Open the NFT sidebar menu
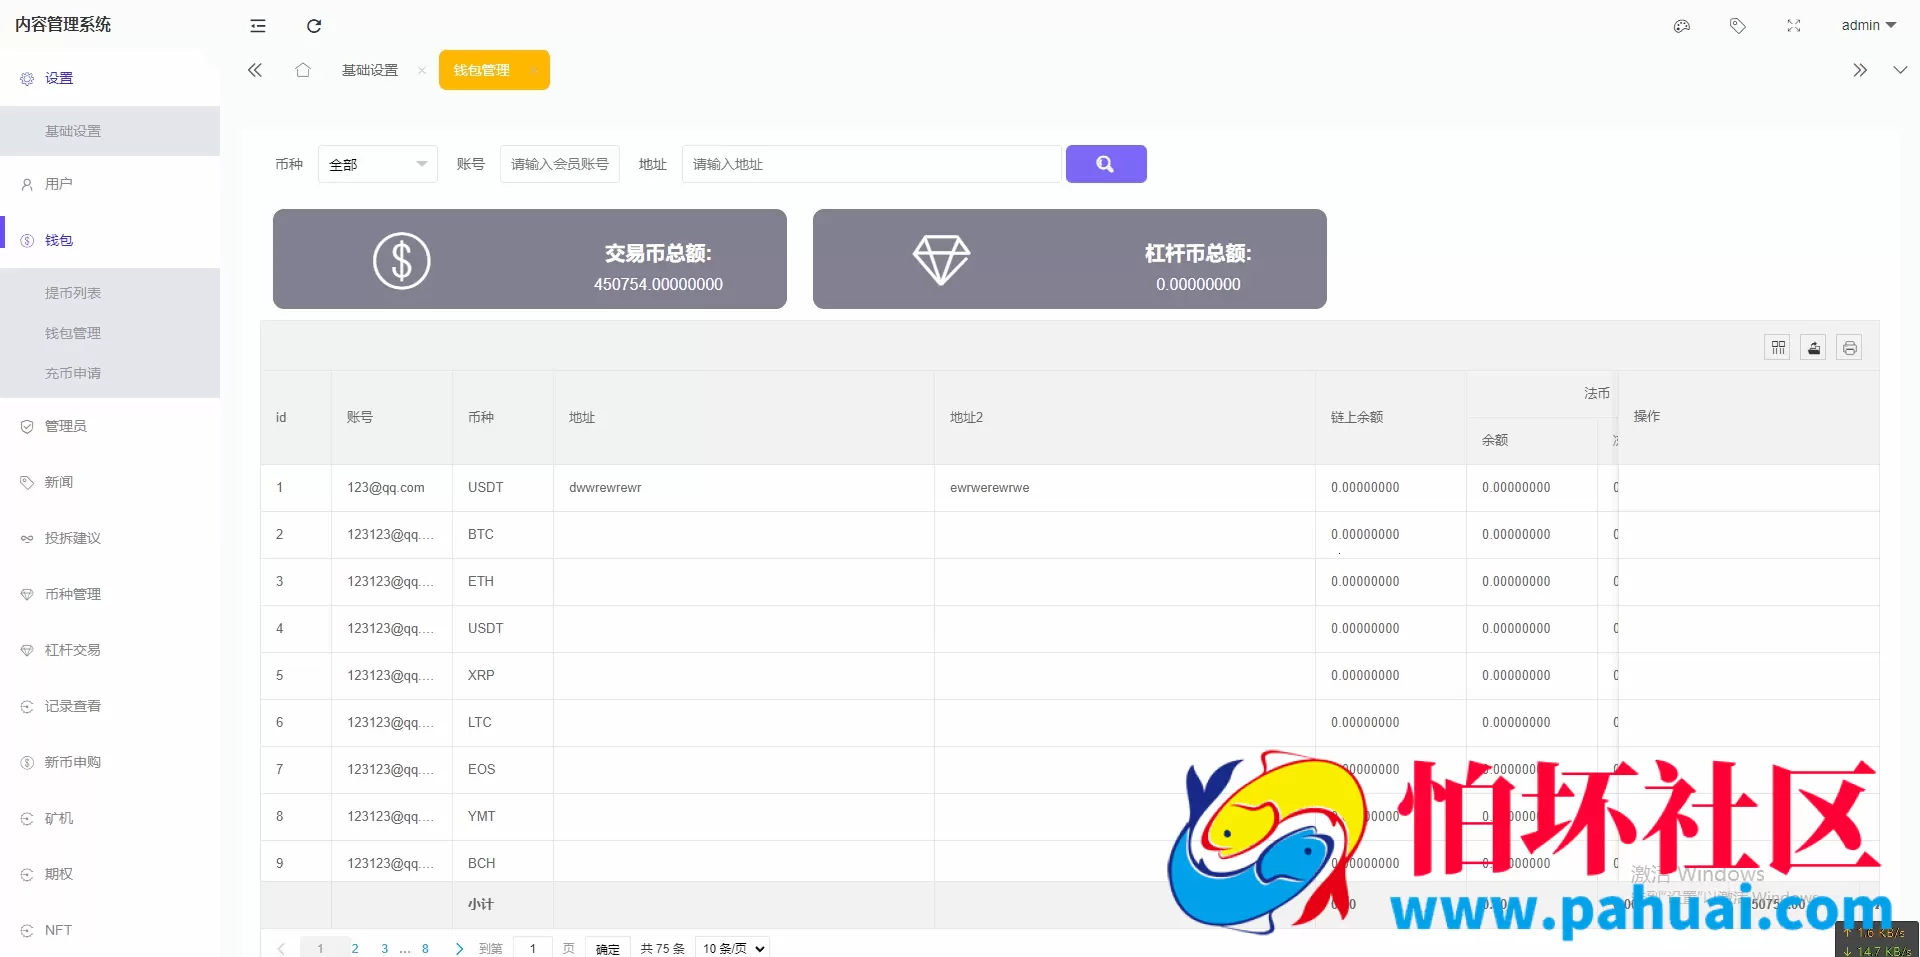 (x=110, y=930)
